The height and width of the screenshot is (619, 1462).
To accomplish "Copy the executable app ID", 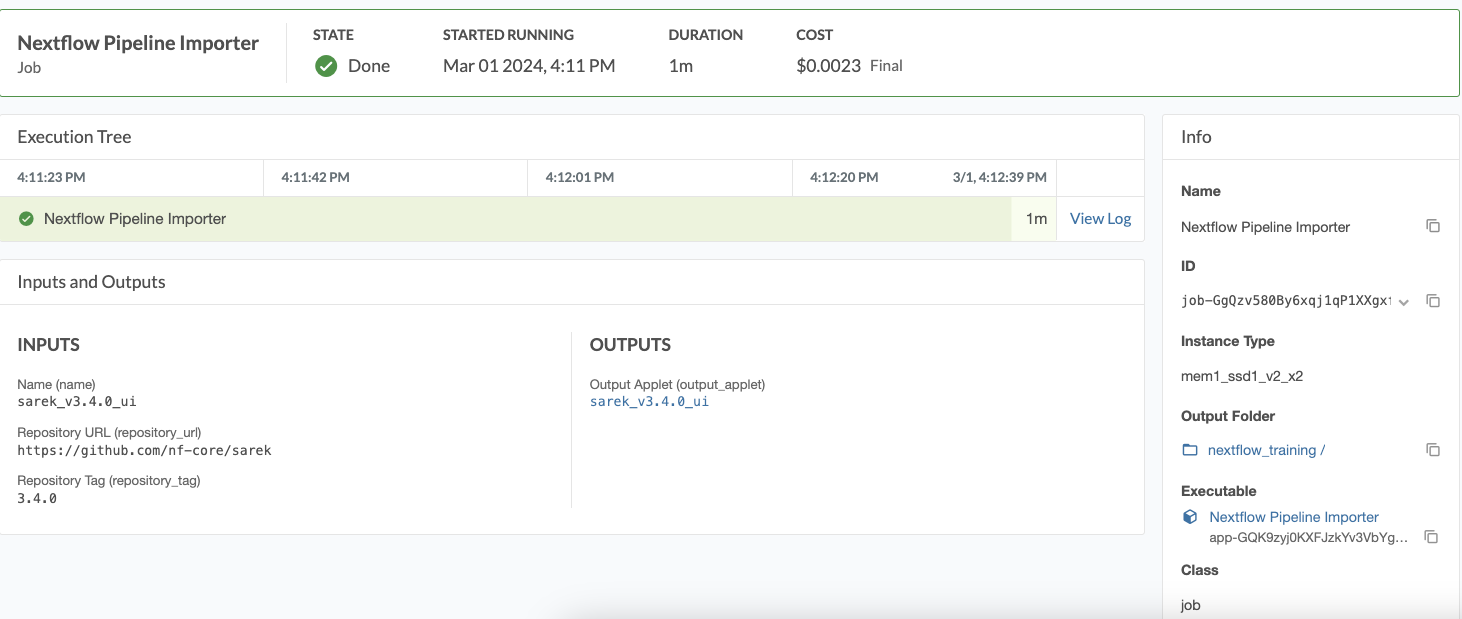I will click(x=1432, y=537).
